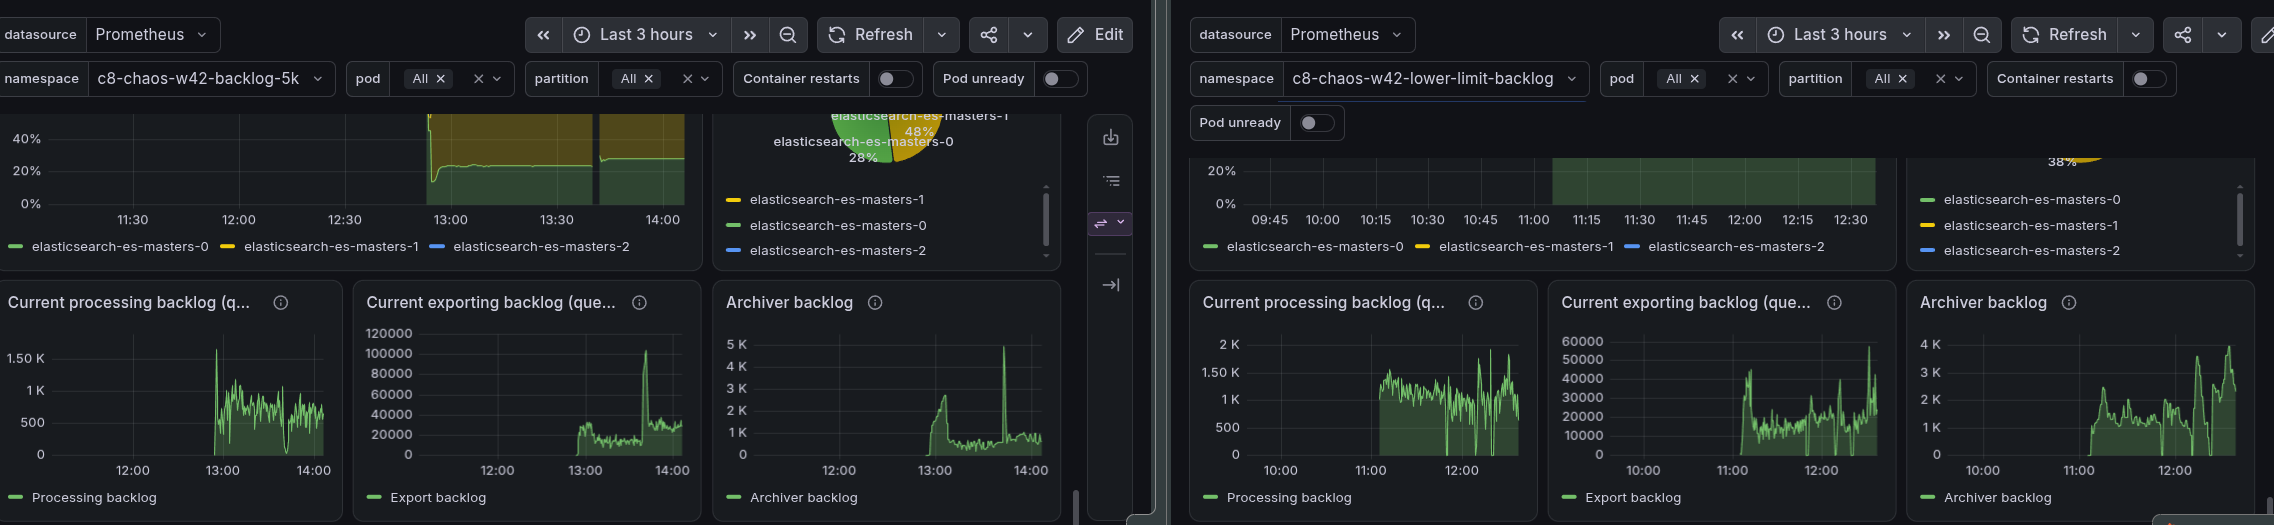The height and width of the screenshot is (525, 2274).
Task: Open share icon in left dashboard
Action: (989, 35)
